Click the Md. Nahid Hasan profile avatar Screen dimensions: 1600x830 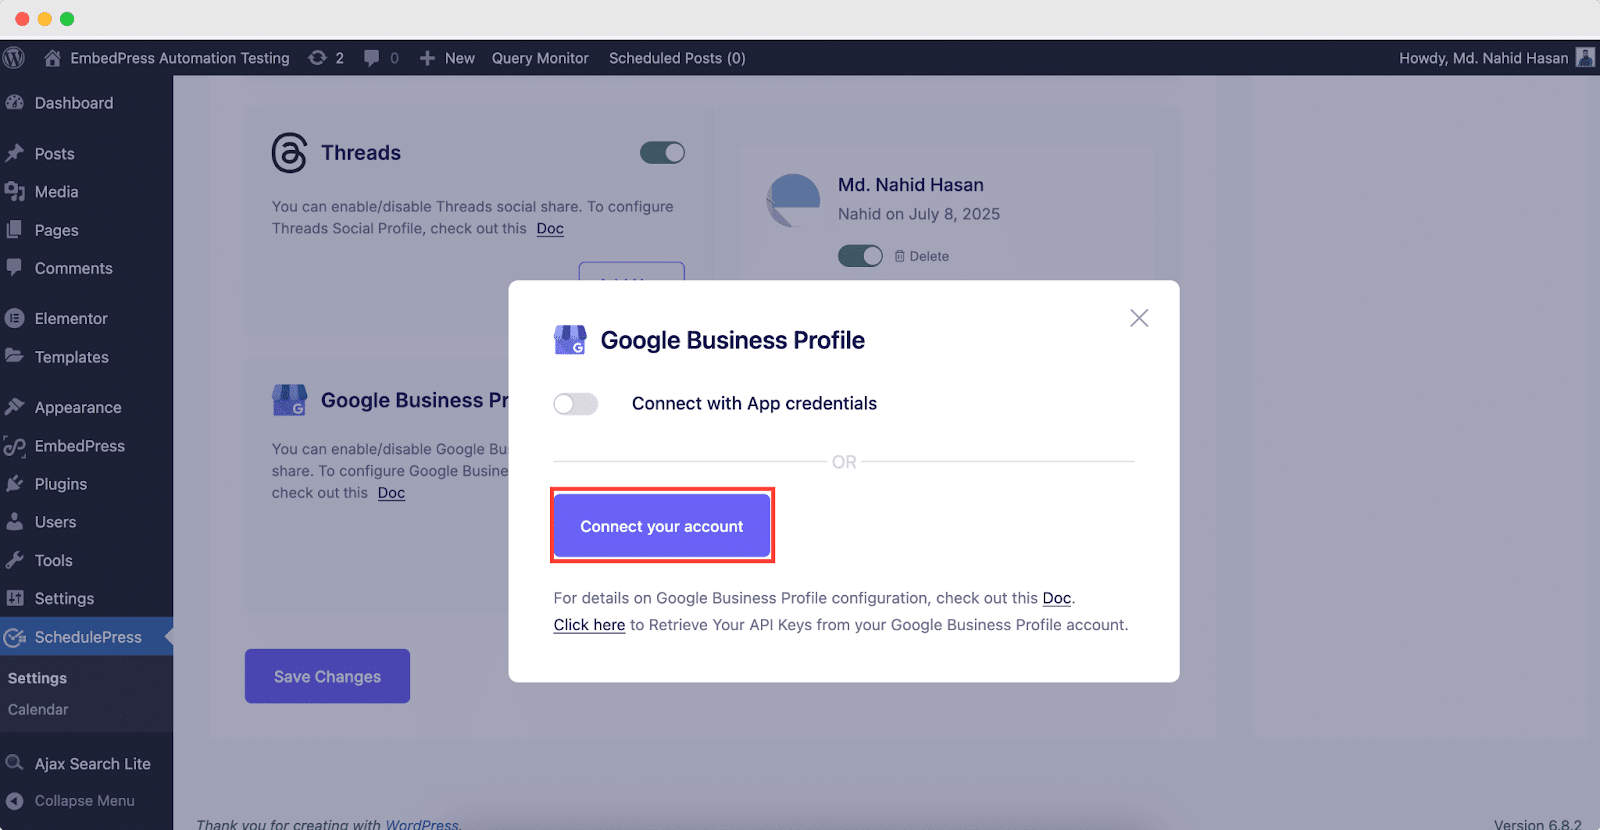pos(794,200)
